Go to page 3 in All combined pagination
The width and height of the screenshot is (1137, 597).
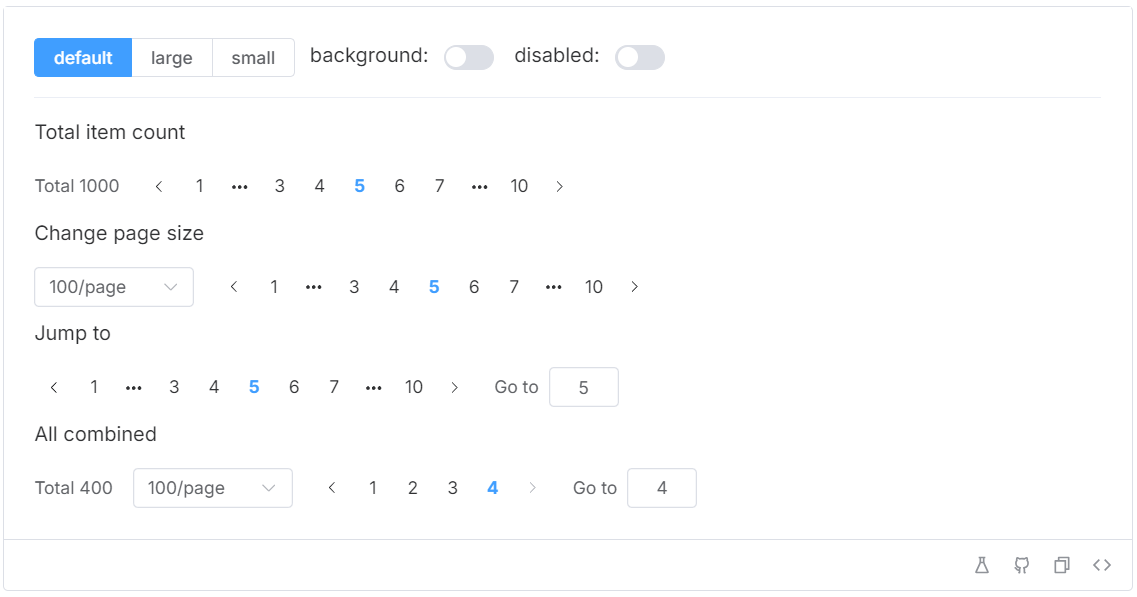[x=452, y=488]
